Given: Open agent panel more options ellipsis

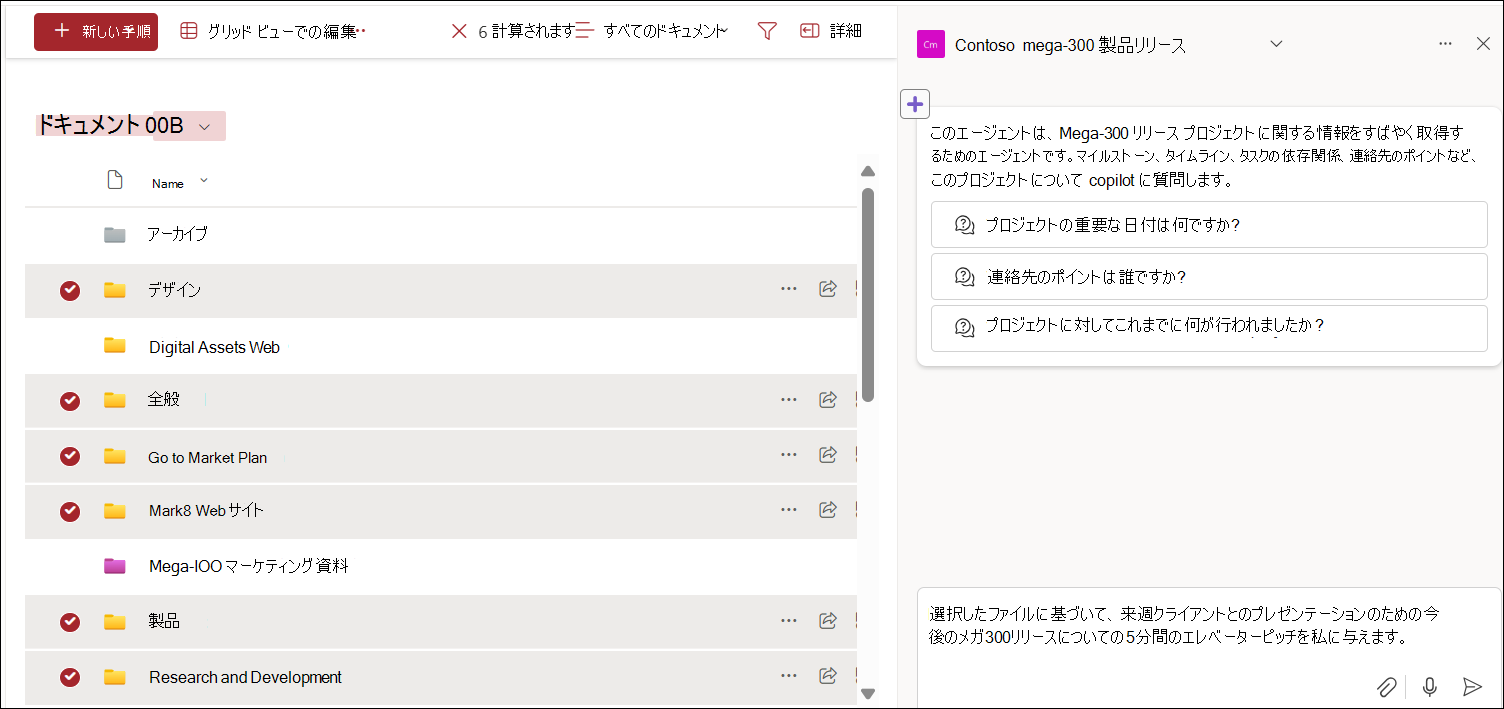Looking at the screenshot, I should click(1445, 44).
